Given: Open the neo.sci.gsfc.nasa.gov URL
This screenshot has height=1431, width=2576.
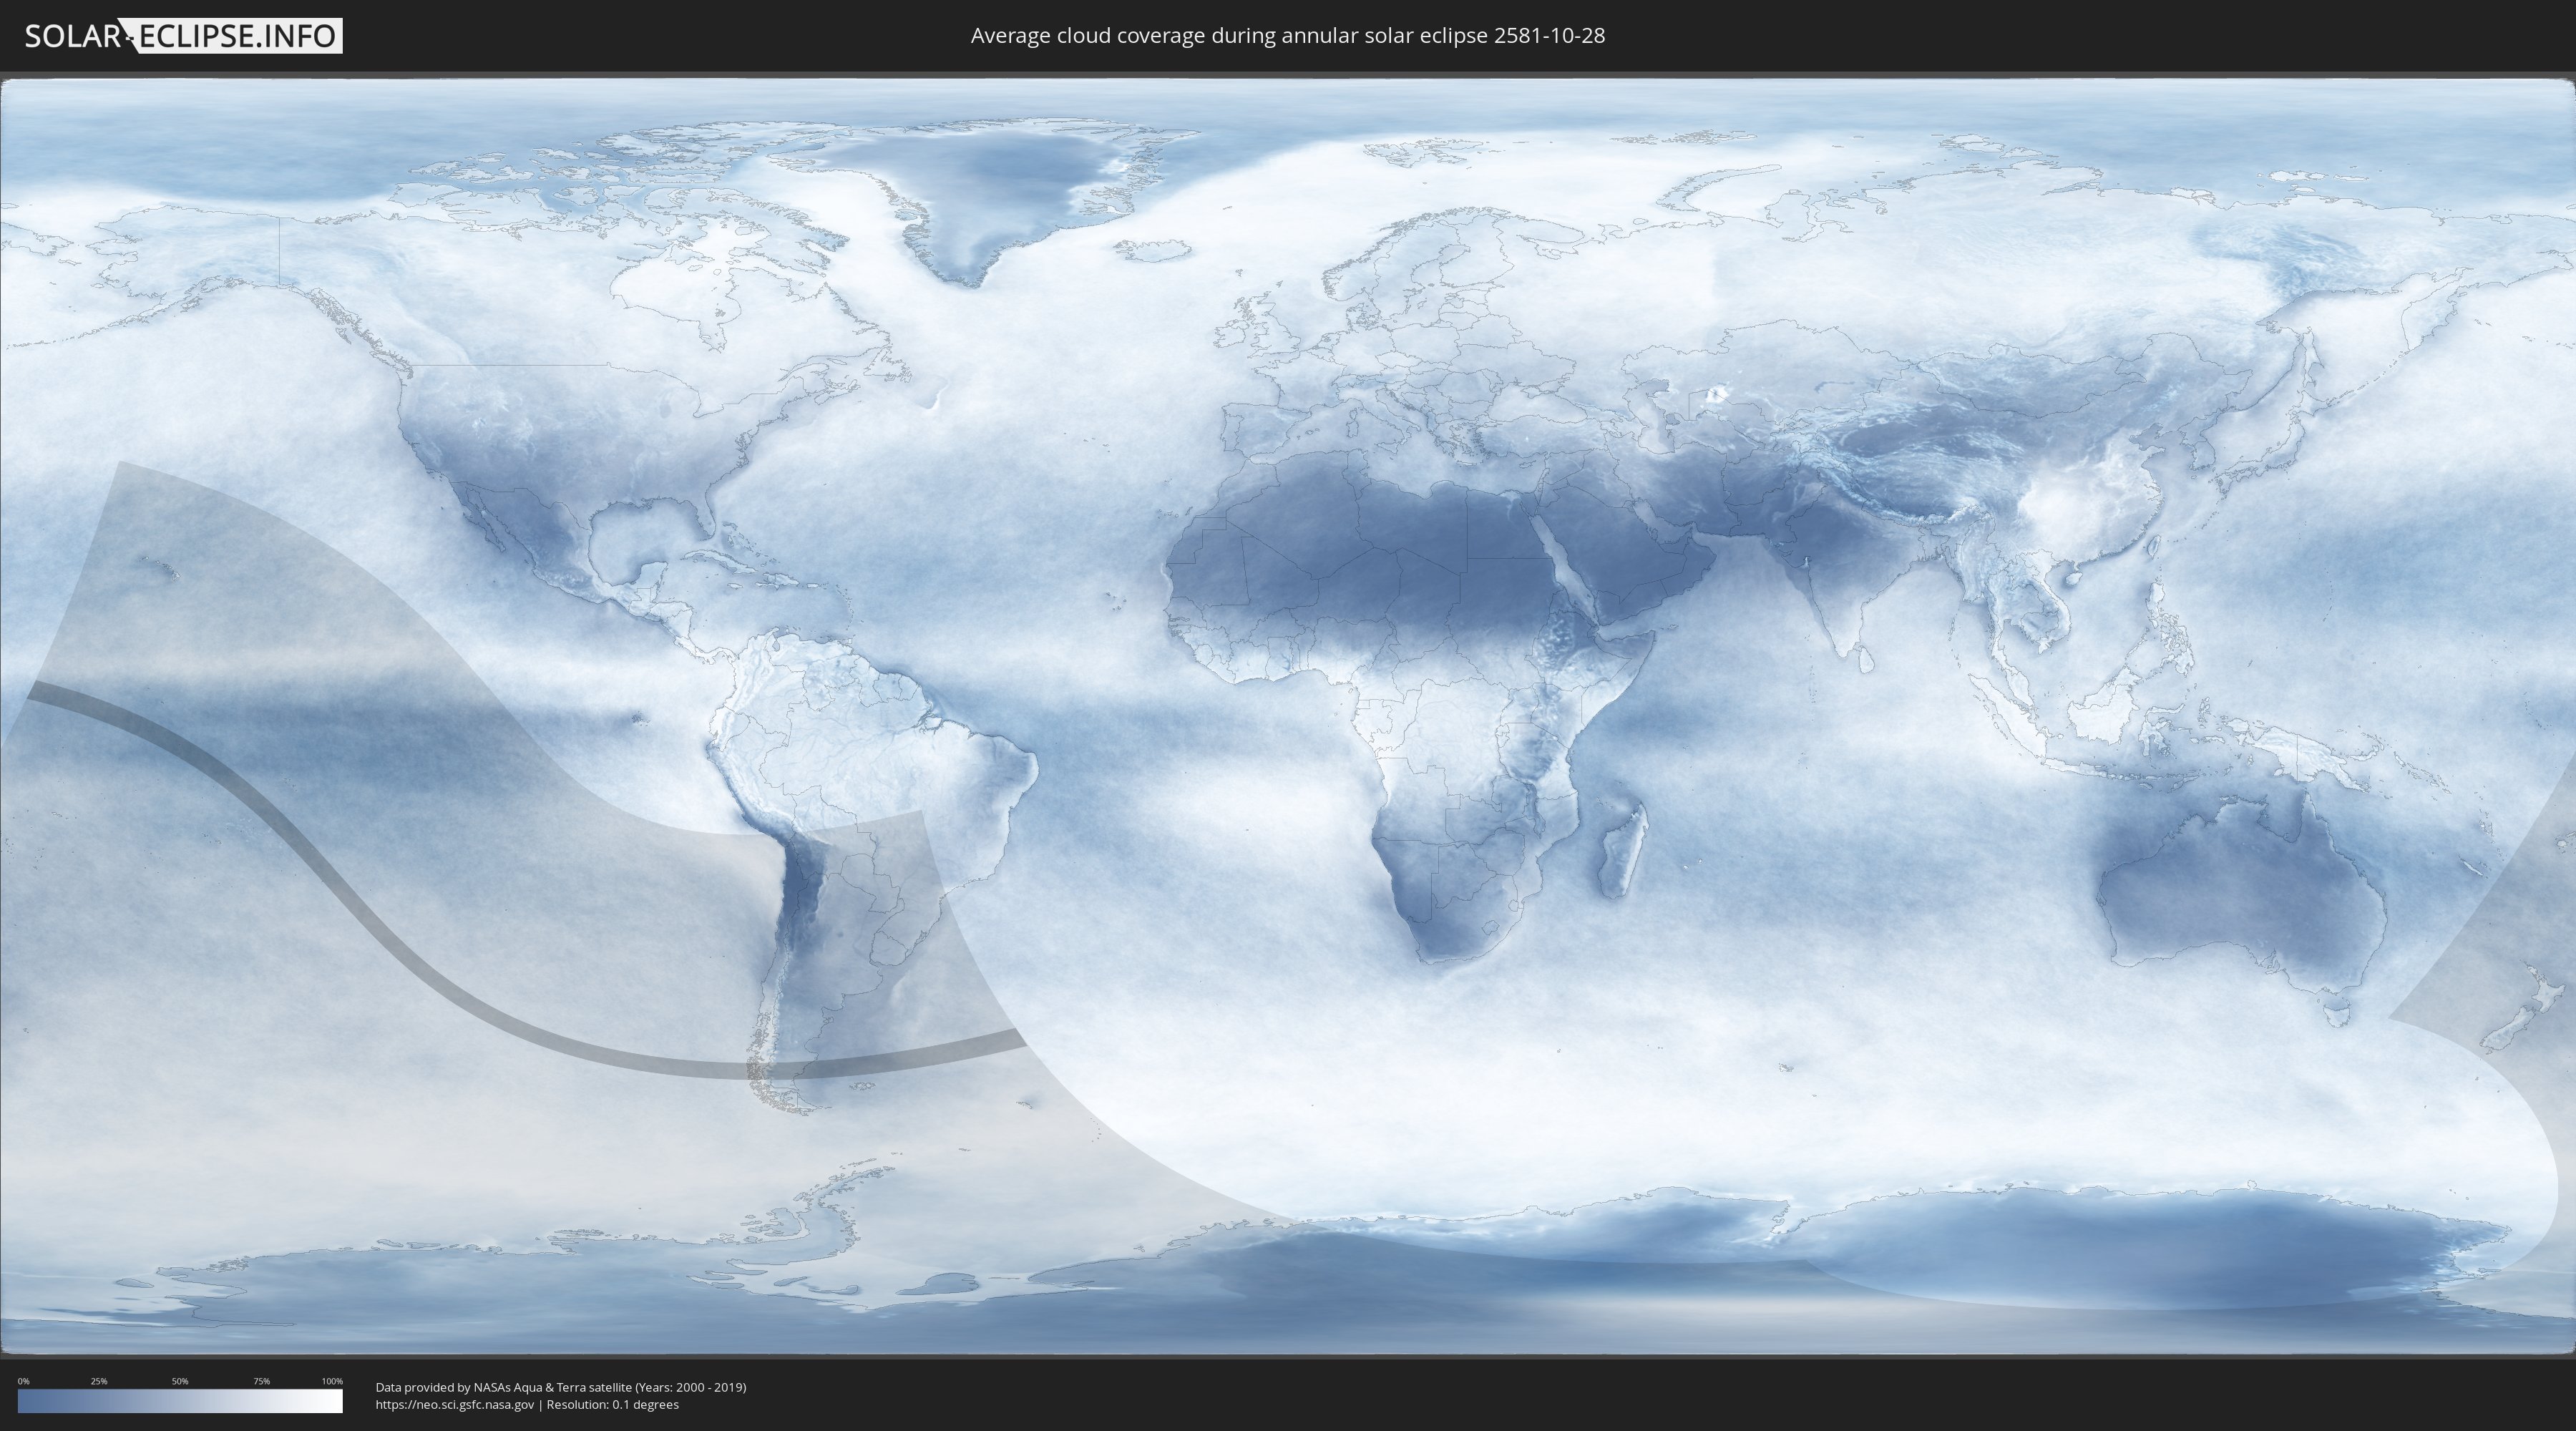Looking at the screenshot, I should click(454, 1405).
